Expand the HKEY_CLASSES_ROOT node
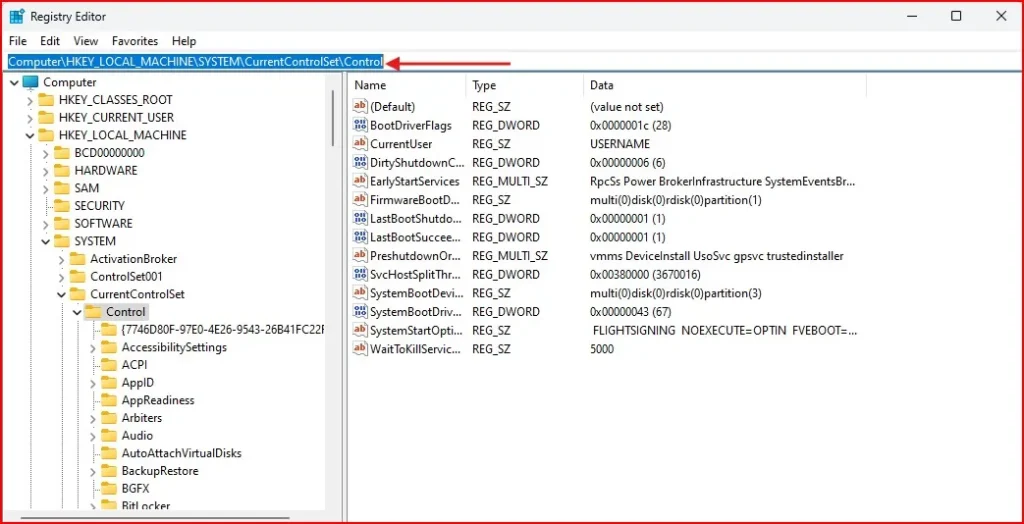Screen dimensions: 1024x524 [x=29, y=100]
